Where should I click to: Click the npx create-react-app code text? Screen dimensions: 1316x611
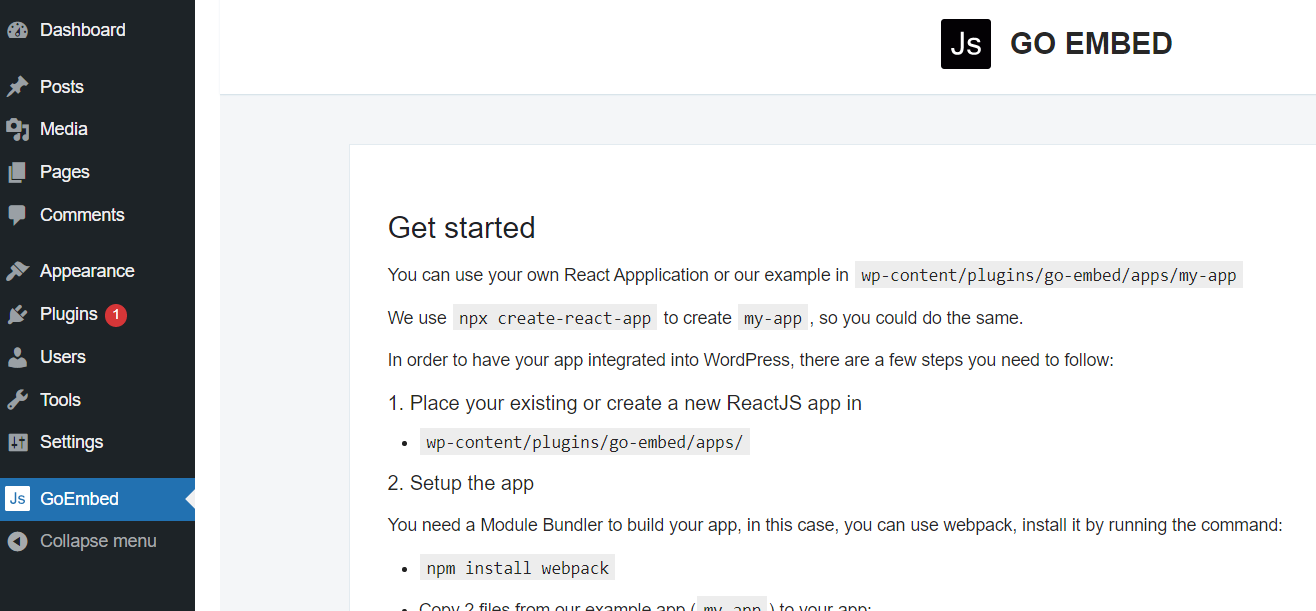point(555,318)
